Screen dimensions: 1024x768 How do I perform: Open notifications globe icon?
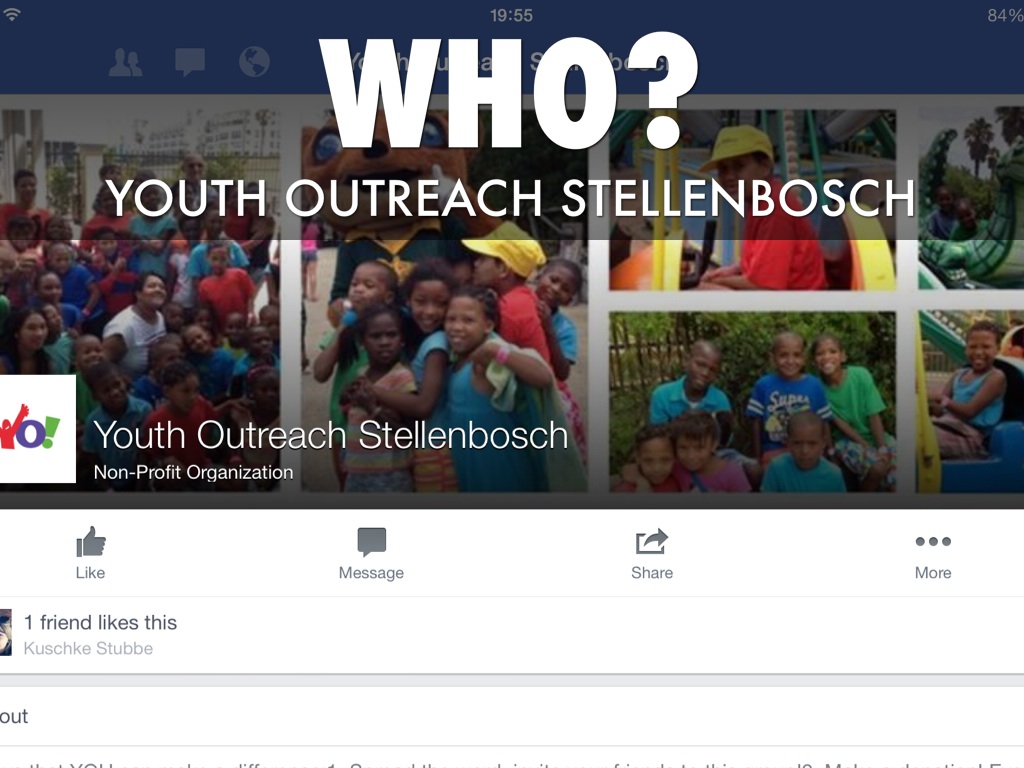(x=254, y=63)
